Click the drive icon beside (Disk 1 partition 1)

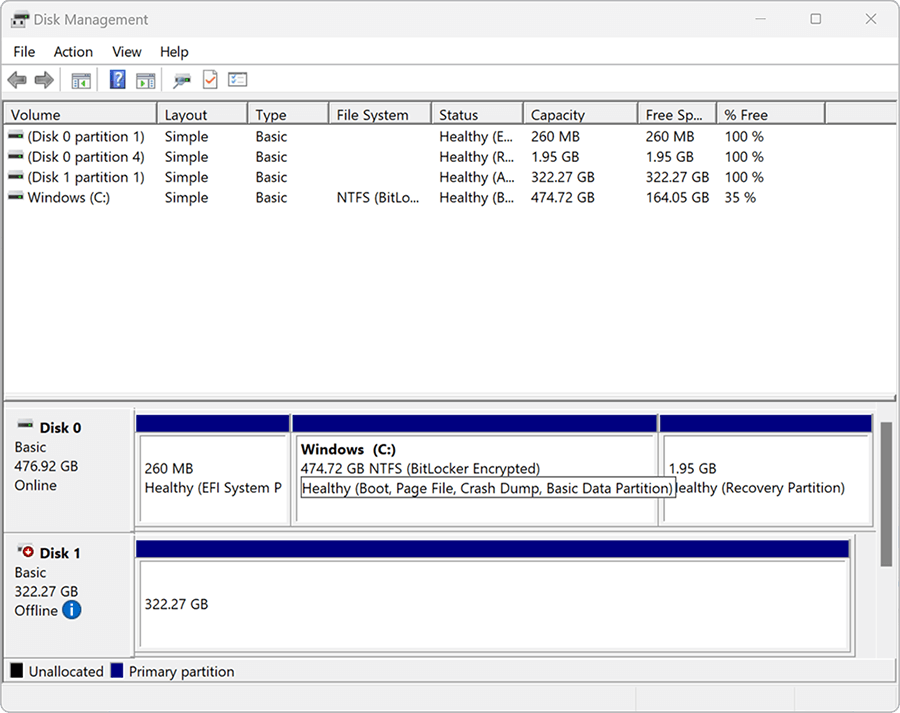point(16,176)
